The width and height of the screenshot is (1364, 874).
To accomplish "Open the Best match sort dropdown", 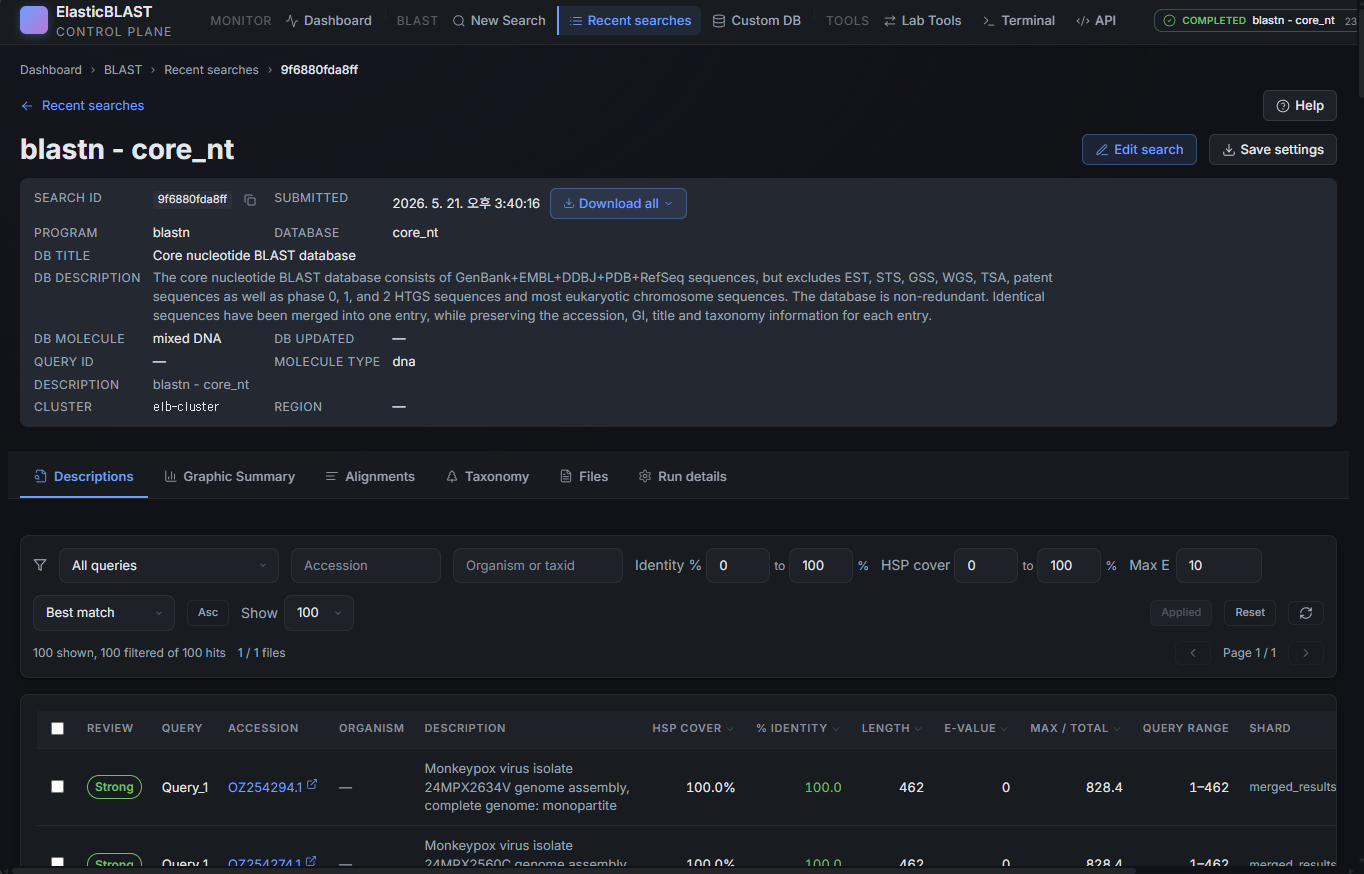I will [x=104, y=613].
